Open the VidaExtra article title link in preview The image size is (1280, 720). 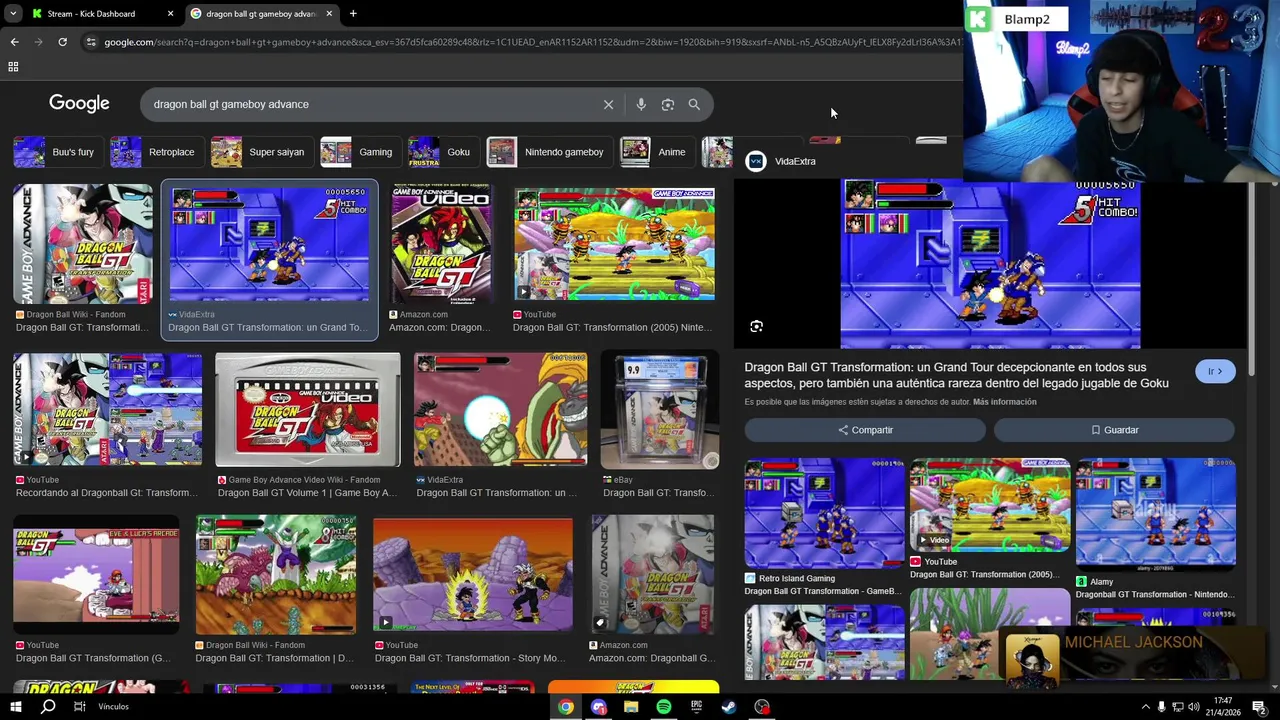[x=956, y=375]
